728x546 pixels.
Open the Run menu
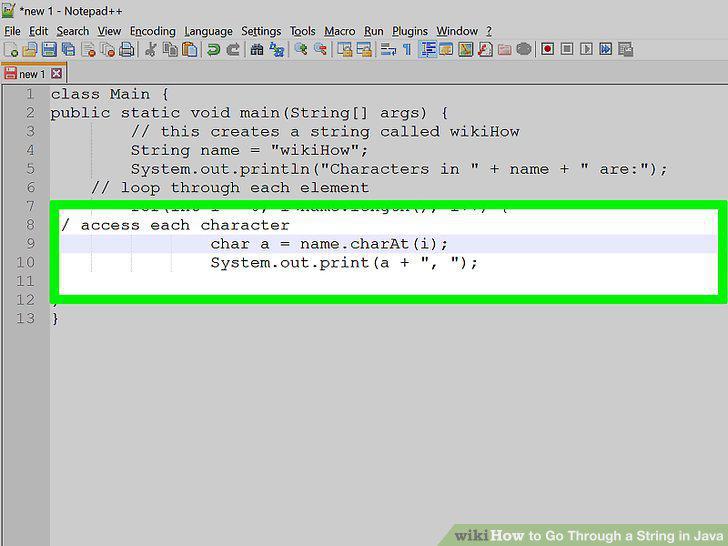(374, 31)
